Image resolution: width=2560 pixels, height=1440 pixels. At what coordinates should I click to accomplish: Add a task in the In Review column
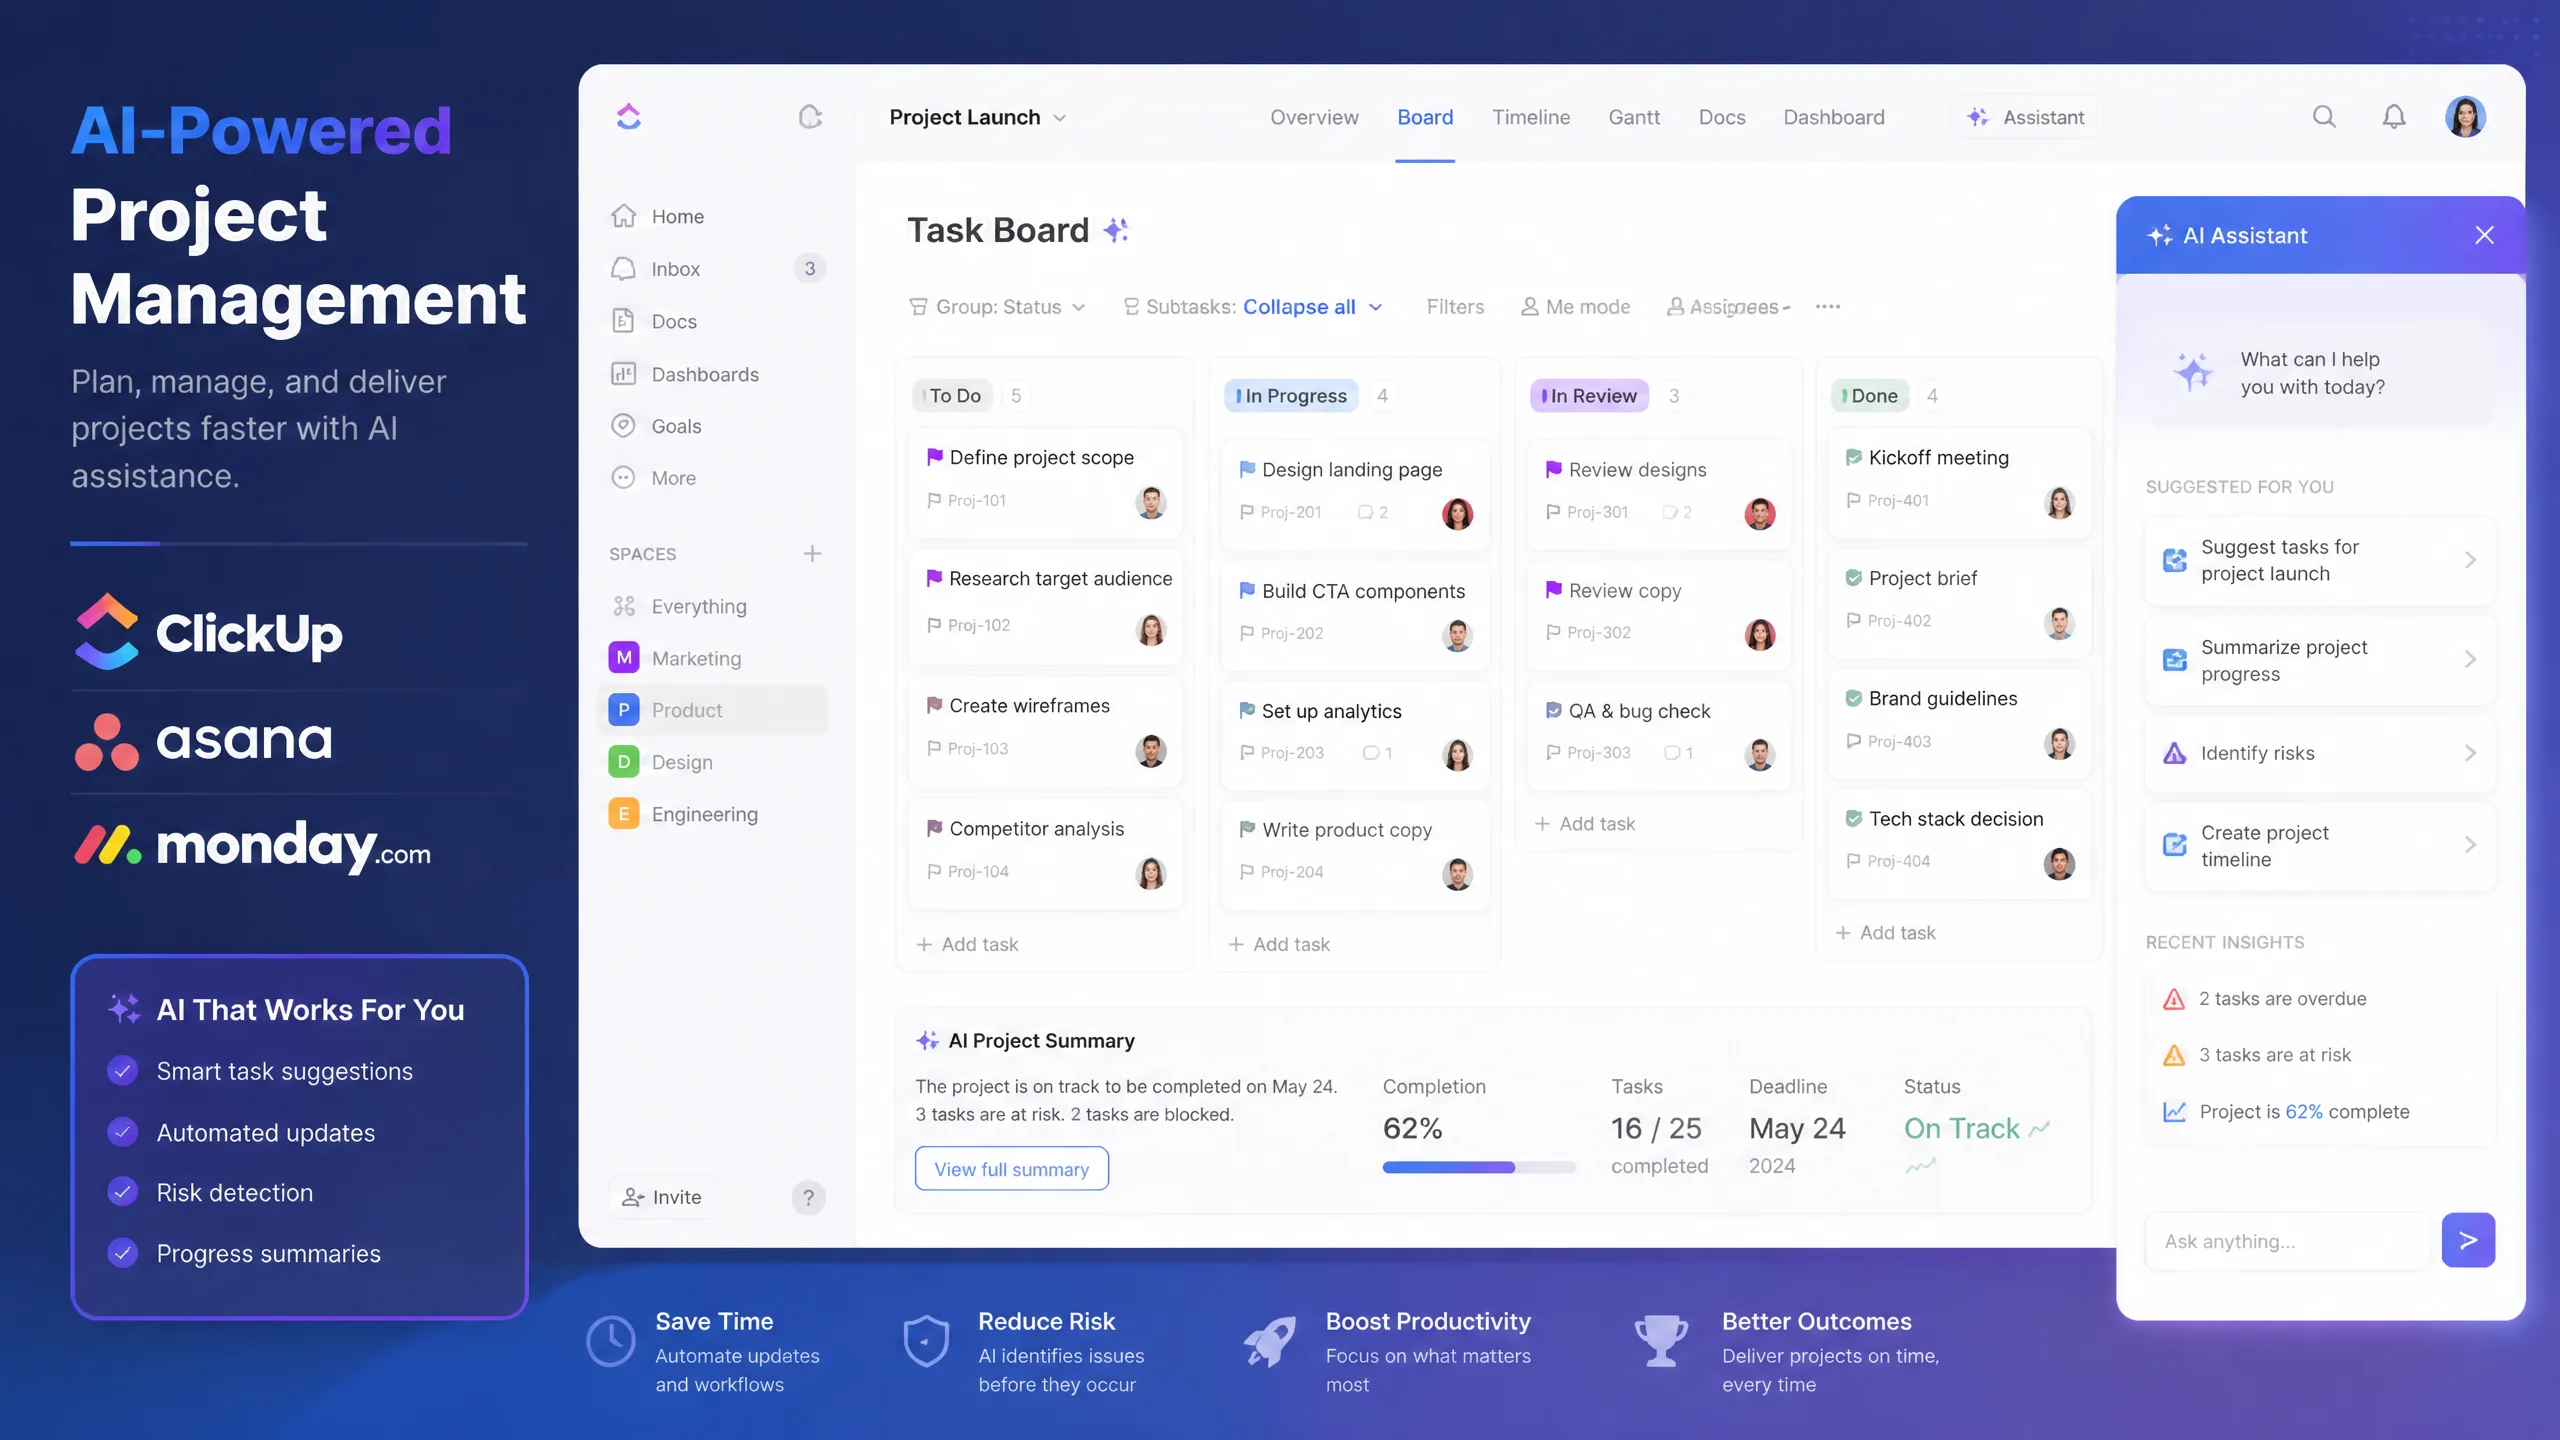point(1585,824)
